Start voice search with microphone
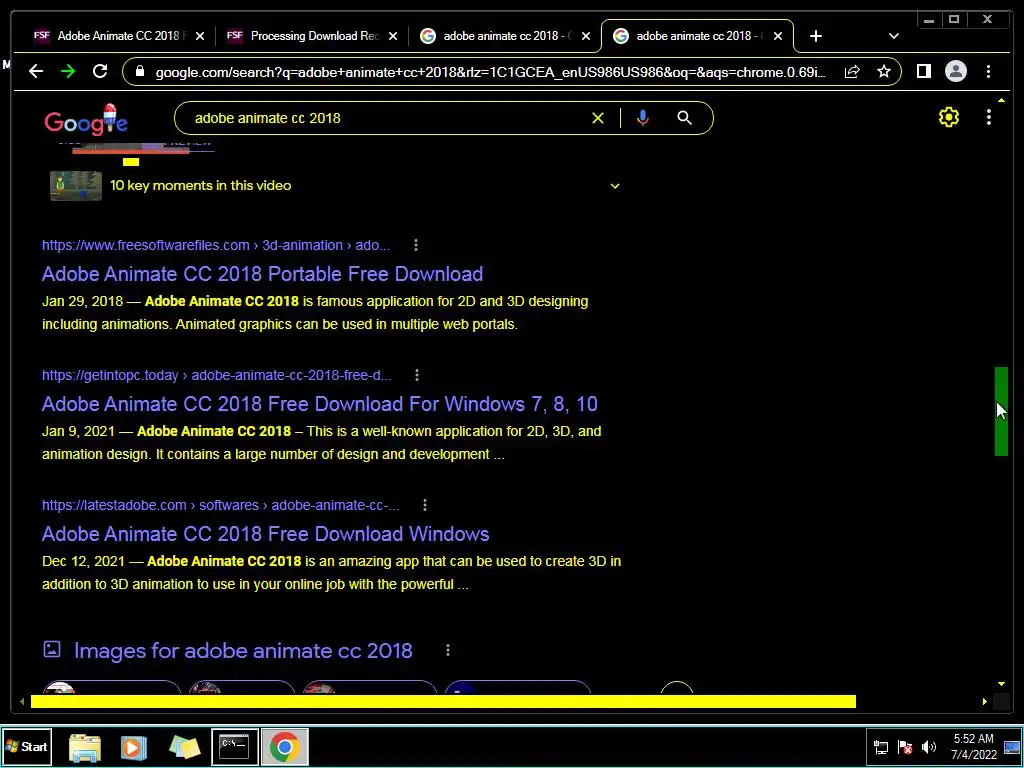The height and width of the screenshot is (768, 1024). pos(643,118)
